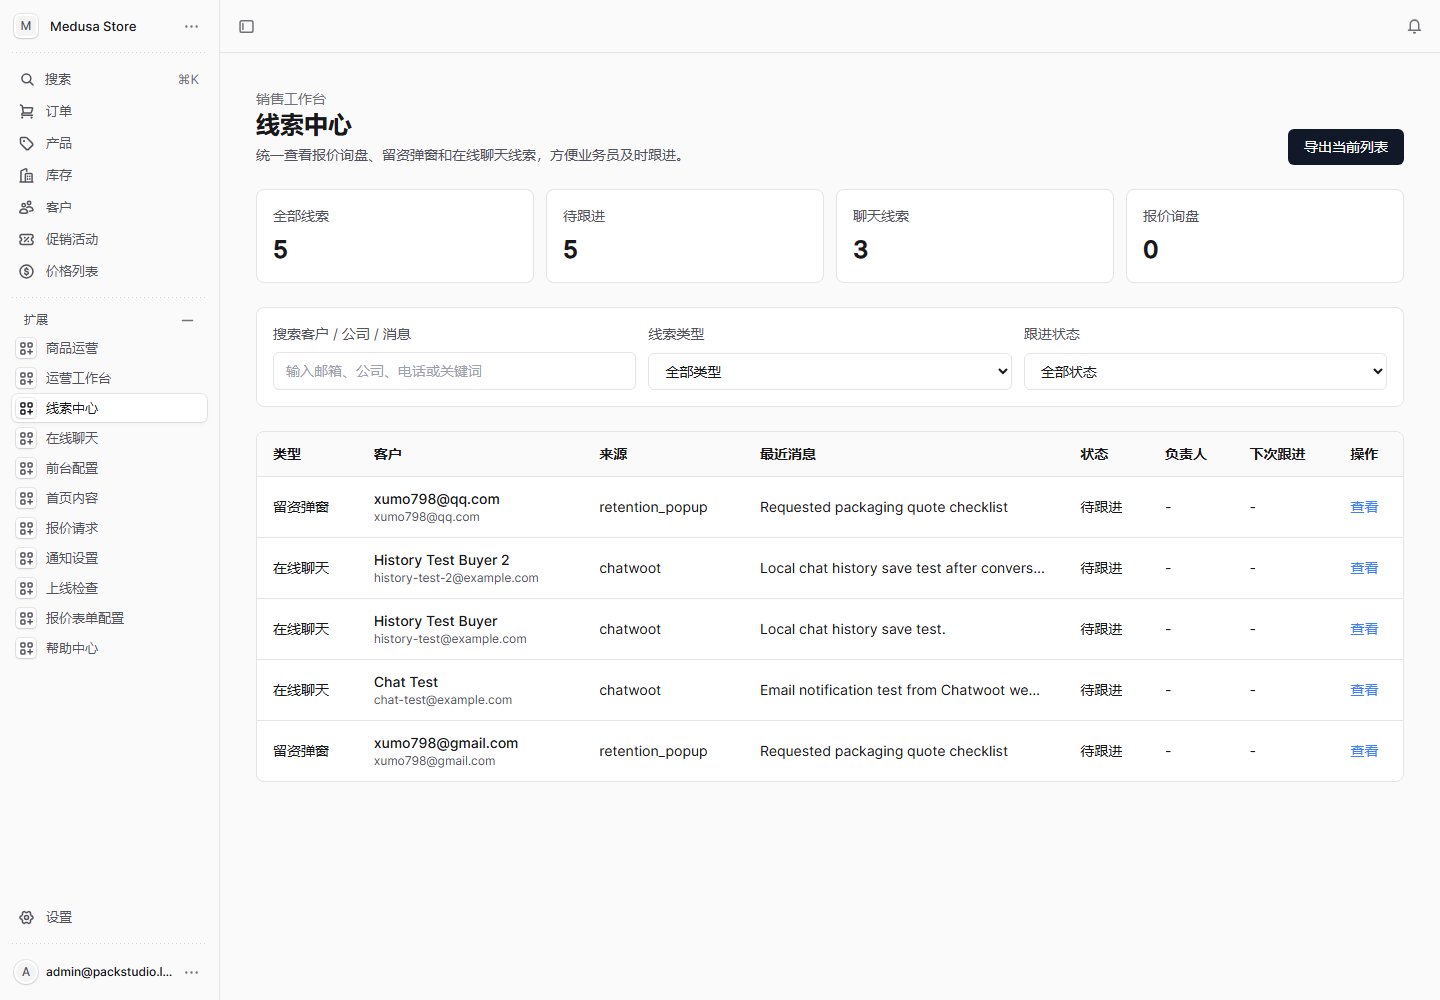Image resolution: width=1440 pixels, height=1000 pixels.
Task: Click 查看 for xumo798@gmail.com row
Action: click(x=1364, y=751)
